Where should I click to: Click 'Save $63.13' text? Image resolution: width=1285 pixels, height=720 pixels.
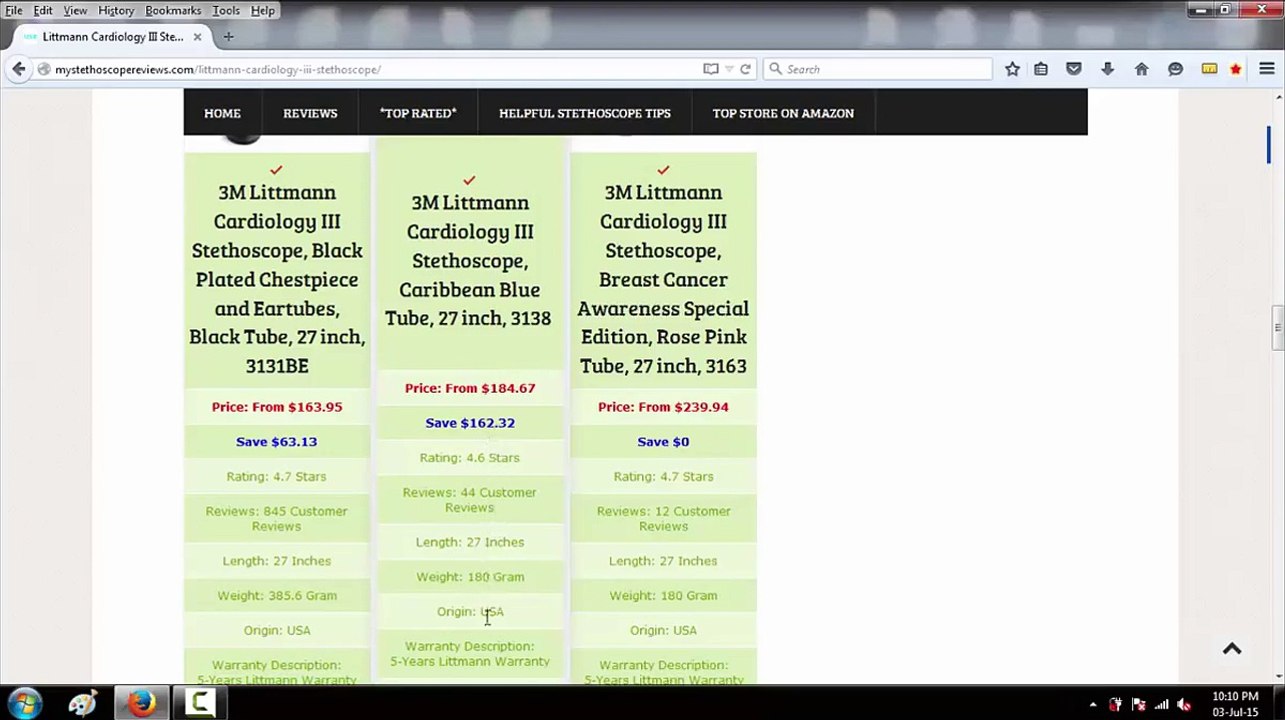tap(277, 442)
